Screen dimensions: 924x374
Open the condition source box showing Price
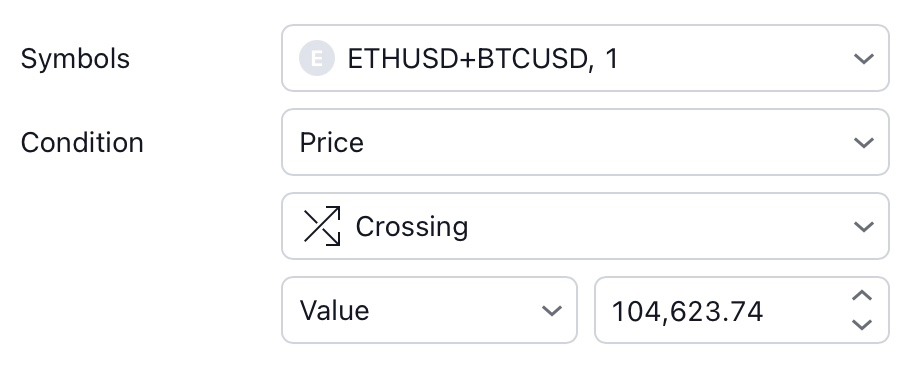coord(585,142)
